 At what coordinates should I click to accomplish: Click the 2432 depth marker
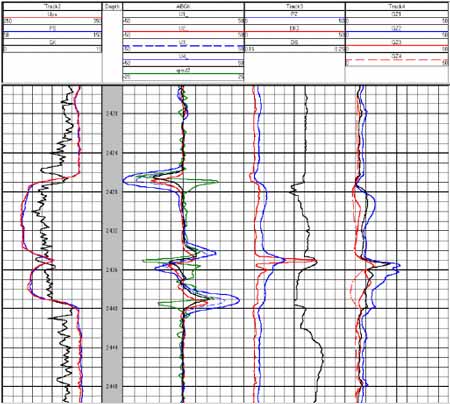click(113, 231)
